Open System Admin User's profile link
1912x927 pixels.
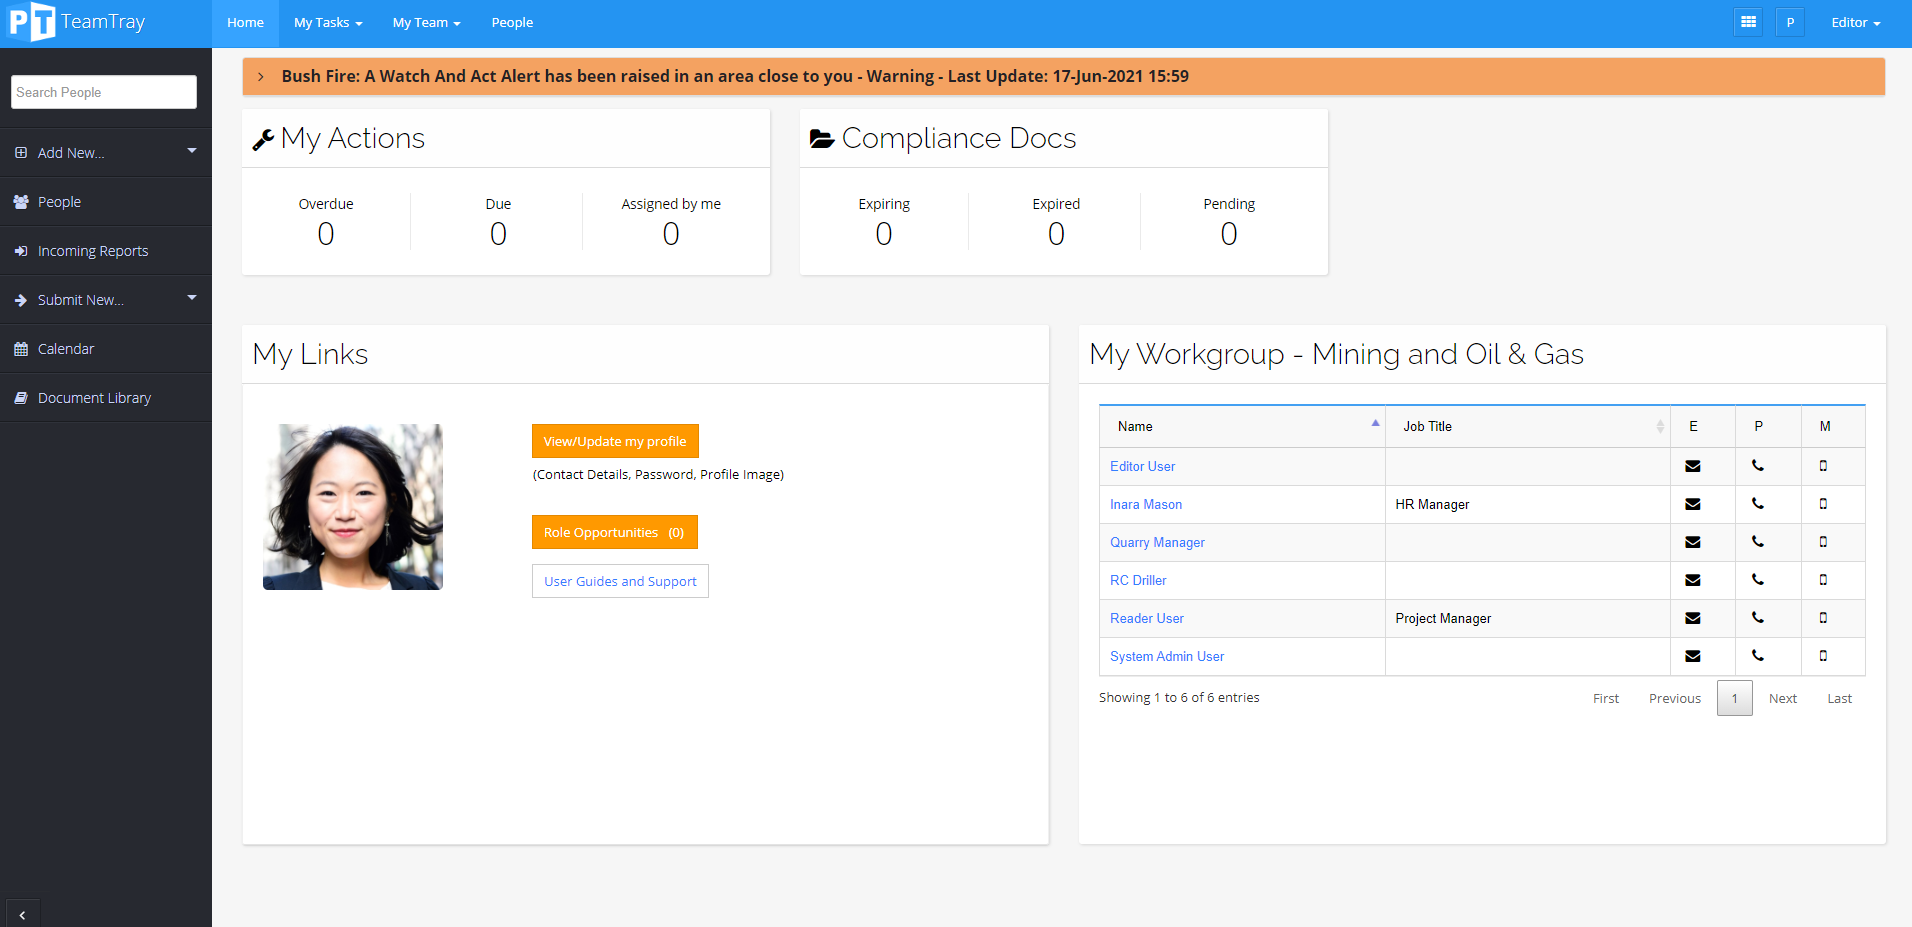coord(1166,656)
